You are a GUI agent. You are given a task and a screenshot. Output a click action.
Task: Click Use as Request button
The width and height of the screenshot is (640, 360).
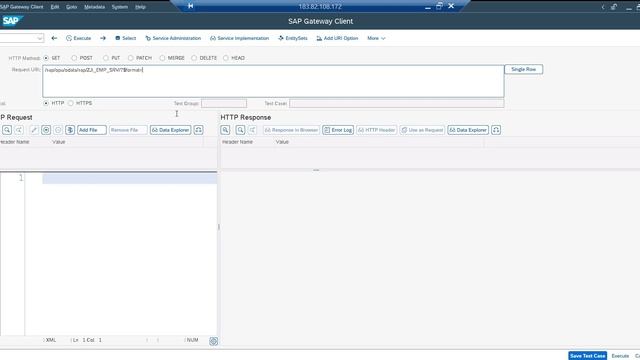pos(422,130)
